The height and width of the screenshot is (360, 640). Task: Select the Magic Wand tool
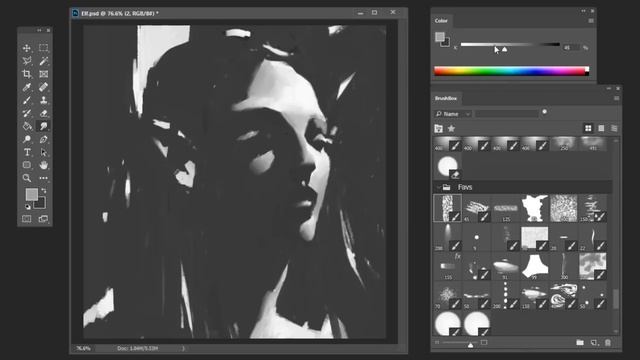(x=43, y=61)
